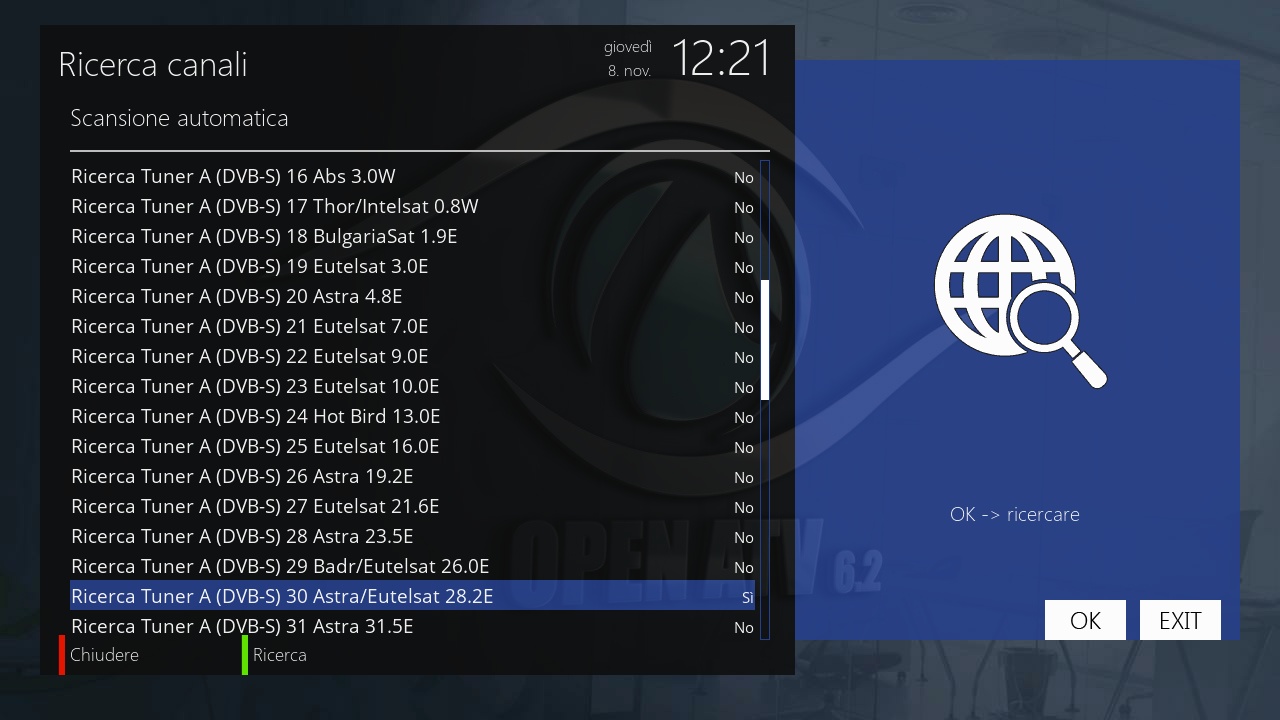The height and width of the screenshot is (720, 1280).
Task: Select row 22 Eutelsat 9.0E
Action: tap(412, 356)
